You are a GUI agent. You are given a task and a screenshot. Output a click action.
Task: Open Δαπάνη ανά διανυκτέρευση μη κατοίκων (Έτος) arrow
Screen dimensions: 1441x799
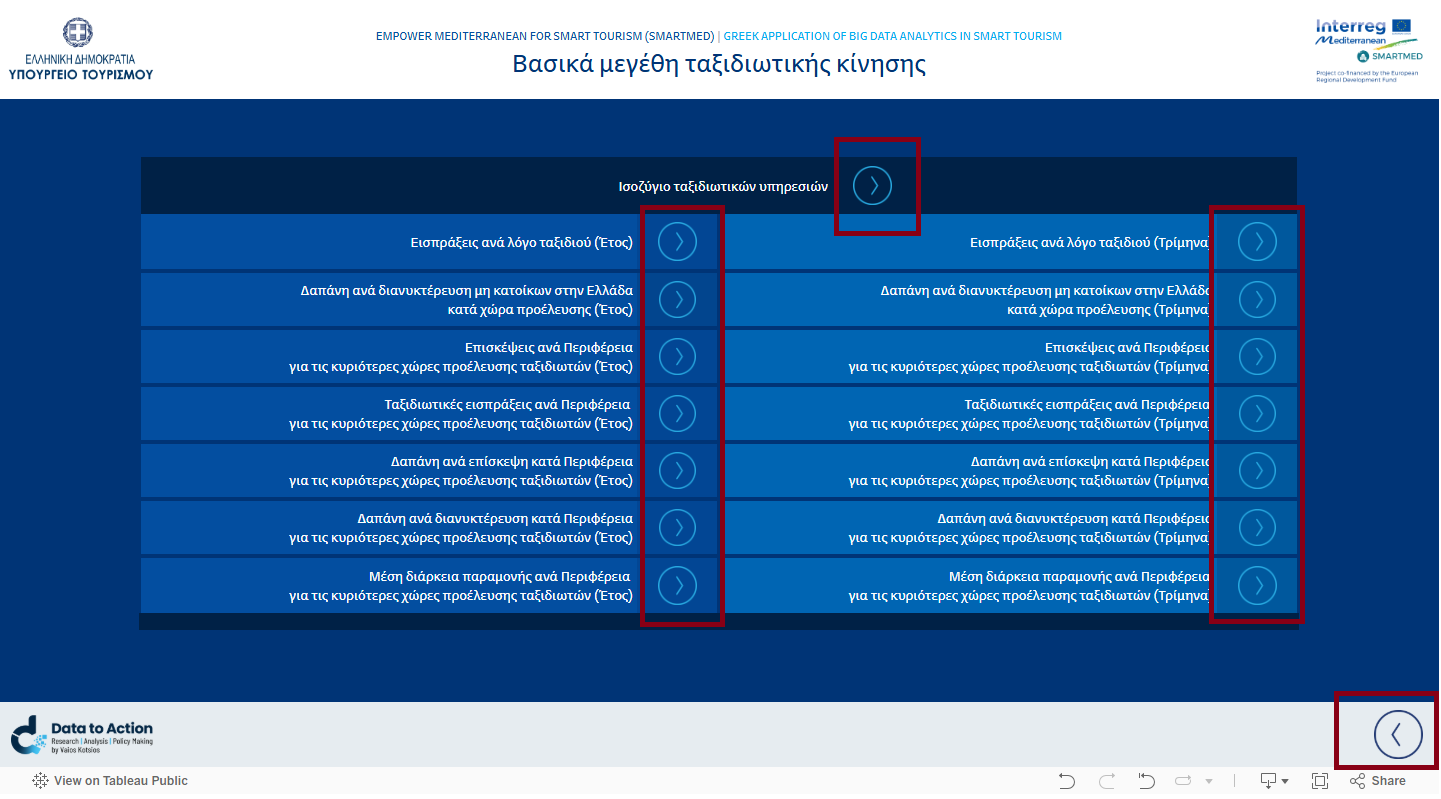[678, 299]
